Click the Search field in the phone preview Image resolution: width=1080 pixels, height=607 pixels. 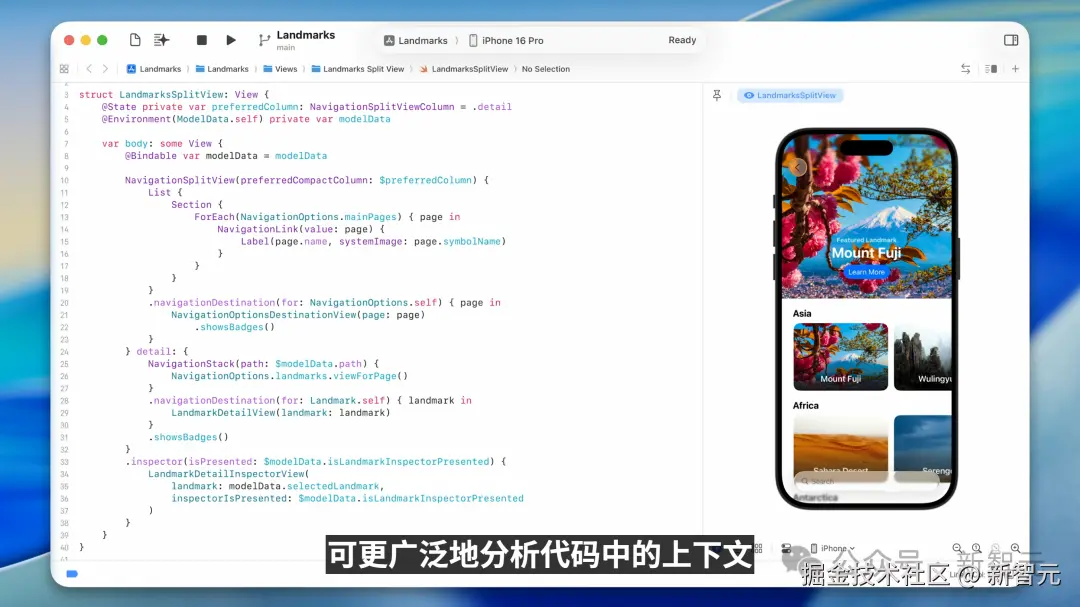866,481
